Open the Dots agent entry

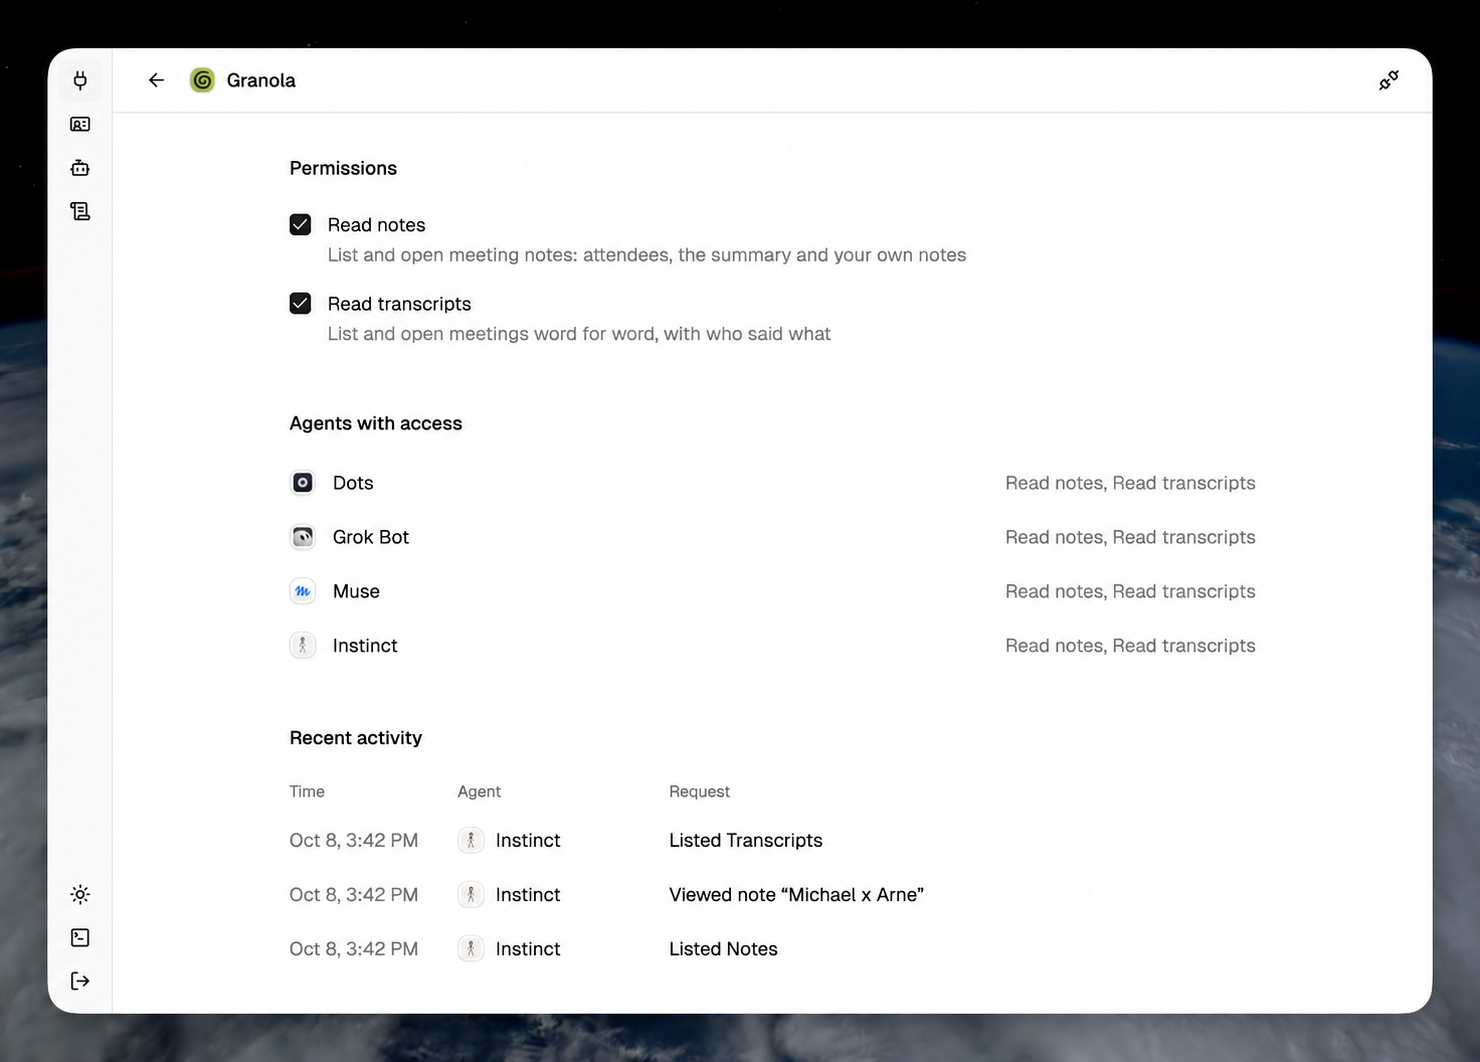click(772, 483)
